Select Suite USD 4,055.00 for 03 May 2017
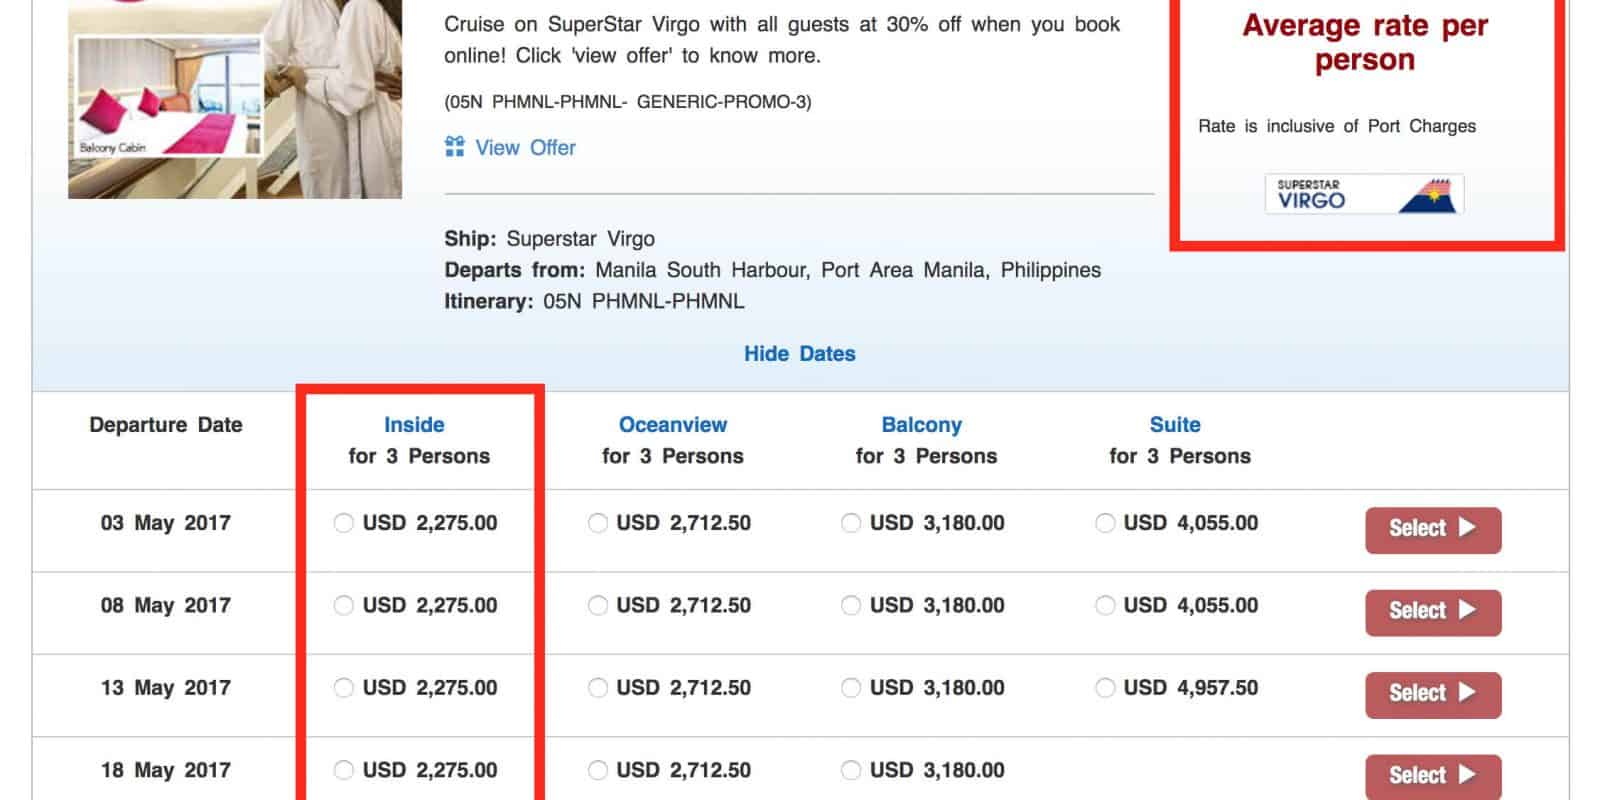This screenshot has width=1600, height=800. 1105,523
